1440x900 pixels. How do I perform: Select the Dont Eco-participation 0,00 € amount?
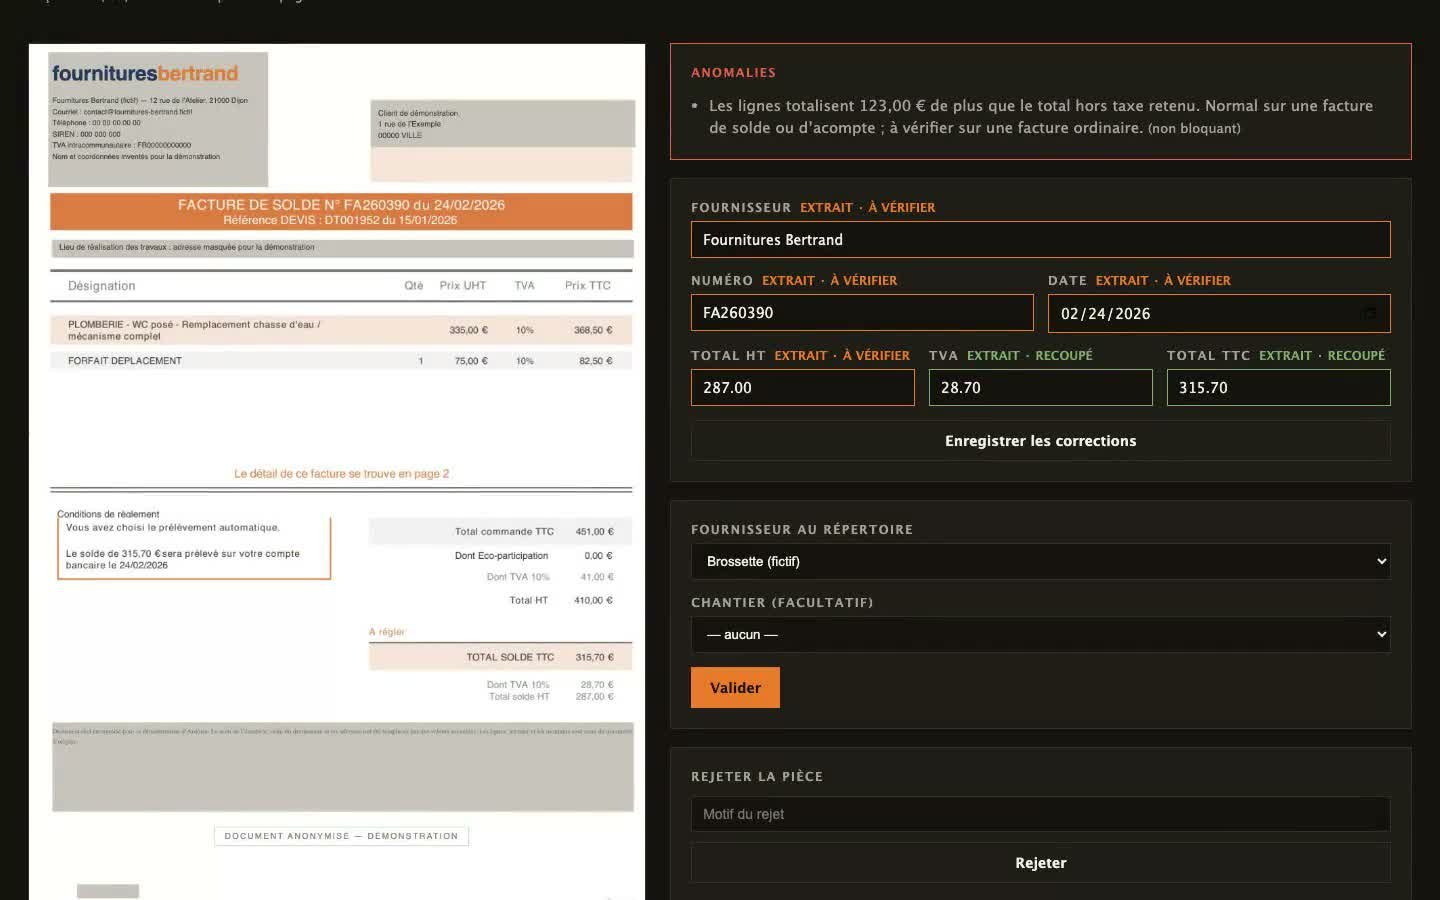tap(598, 556)
